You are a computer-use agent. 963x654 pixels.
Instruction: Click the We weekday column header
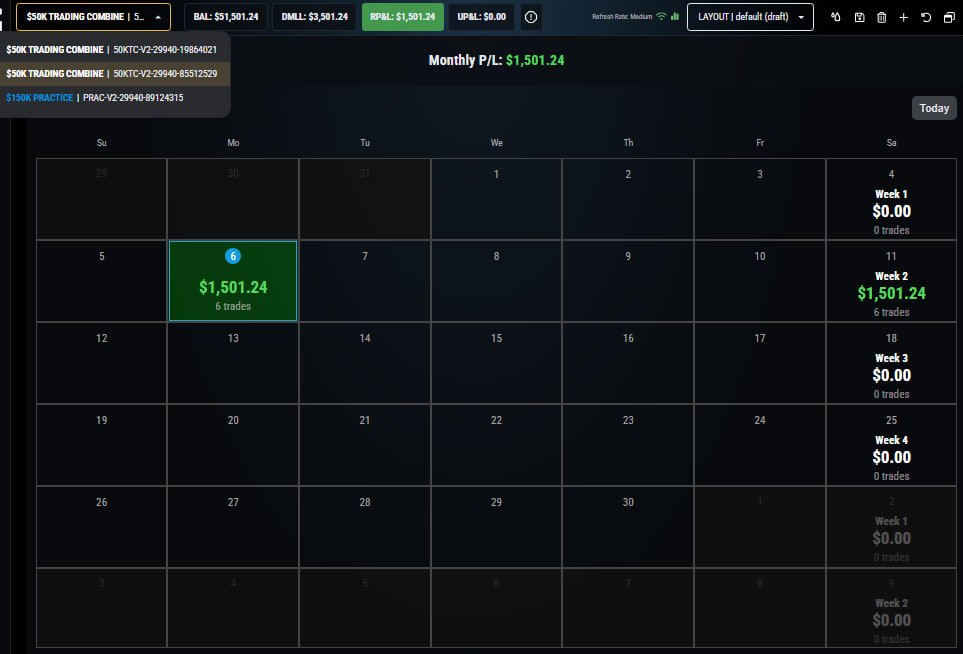coord(496,142)
